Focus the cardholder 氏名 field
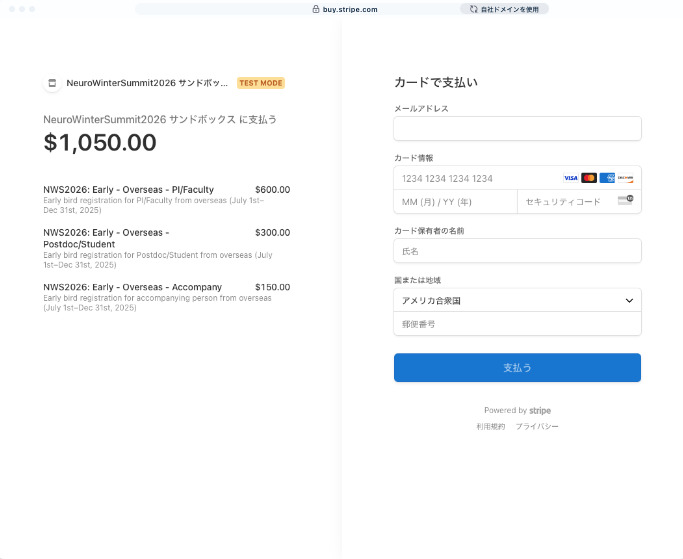Image resolution: width=683 pixels, height=559 pixels. pyautogui.click(x=517, y=251)
